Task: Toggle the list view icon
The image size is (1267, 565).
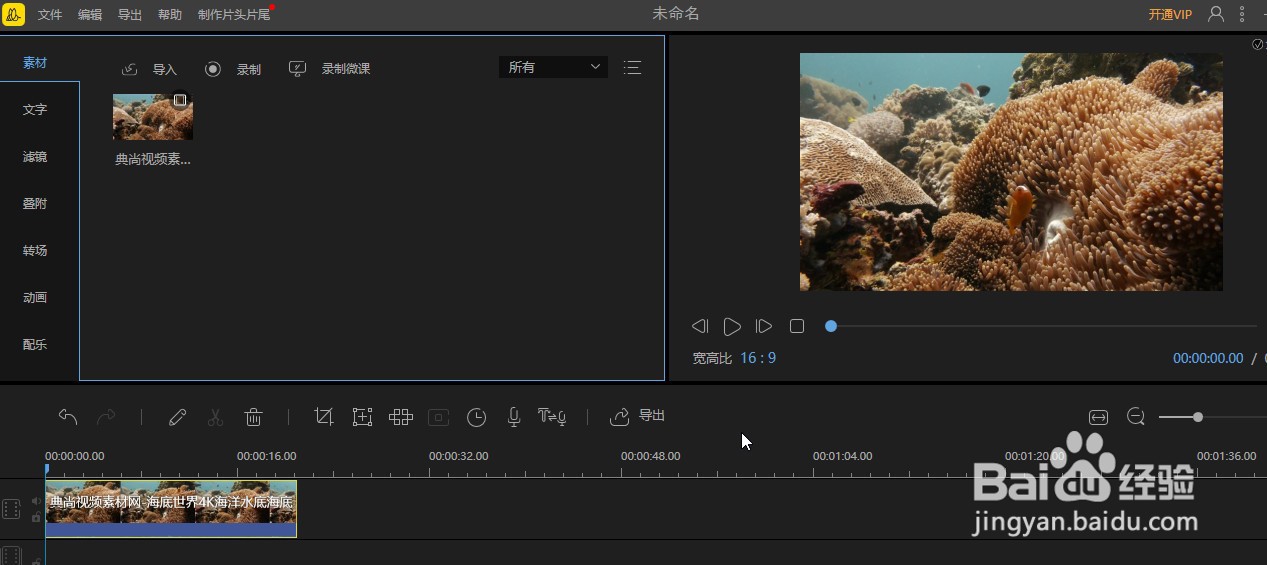Action: pyautogui.click(x=632, y=67)
